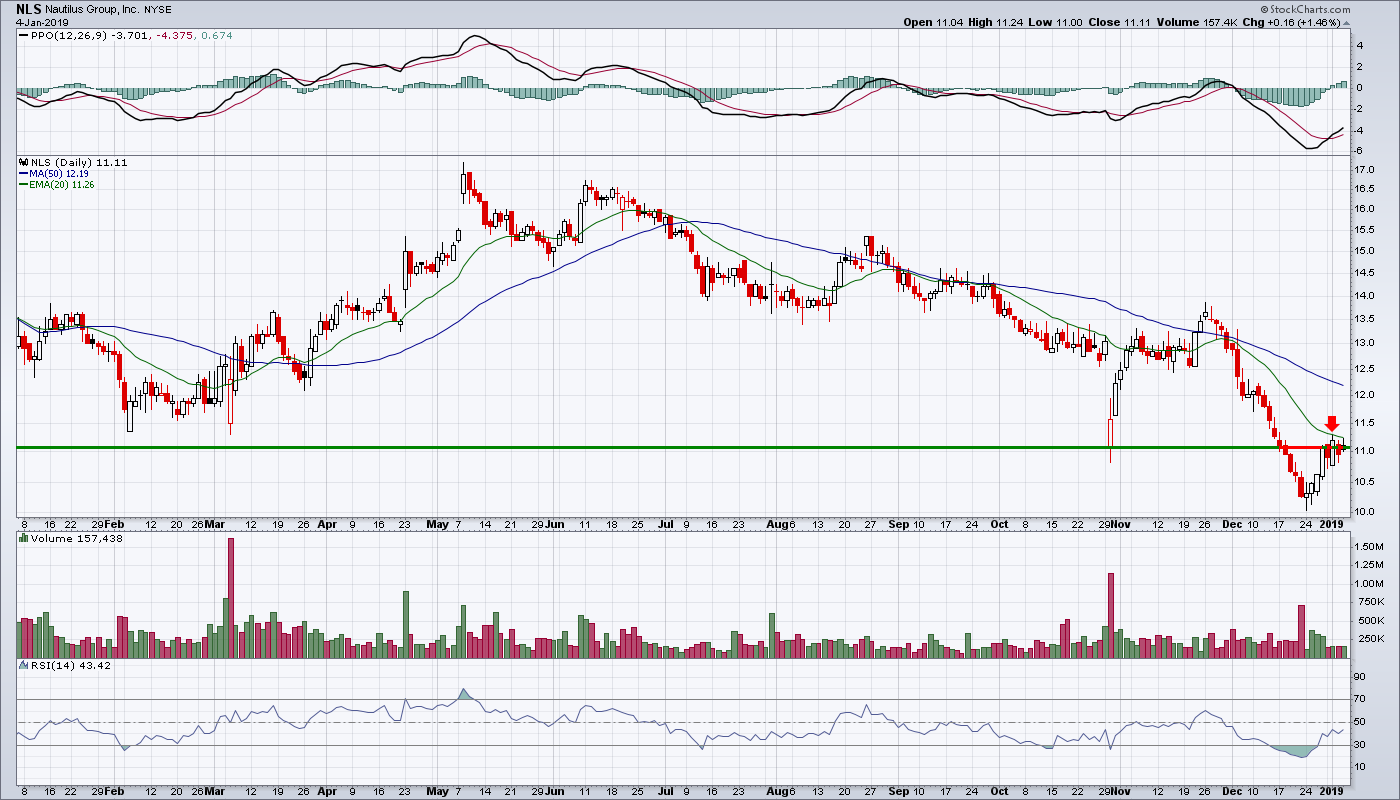
Task: Click the green EMA(20) legend line marker
Action: pyautogui.click(x=23, y=184)
